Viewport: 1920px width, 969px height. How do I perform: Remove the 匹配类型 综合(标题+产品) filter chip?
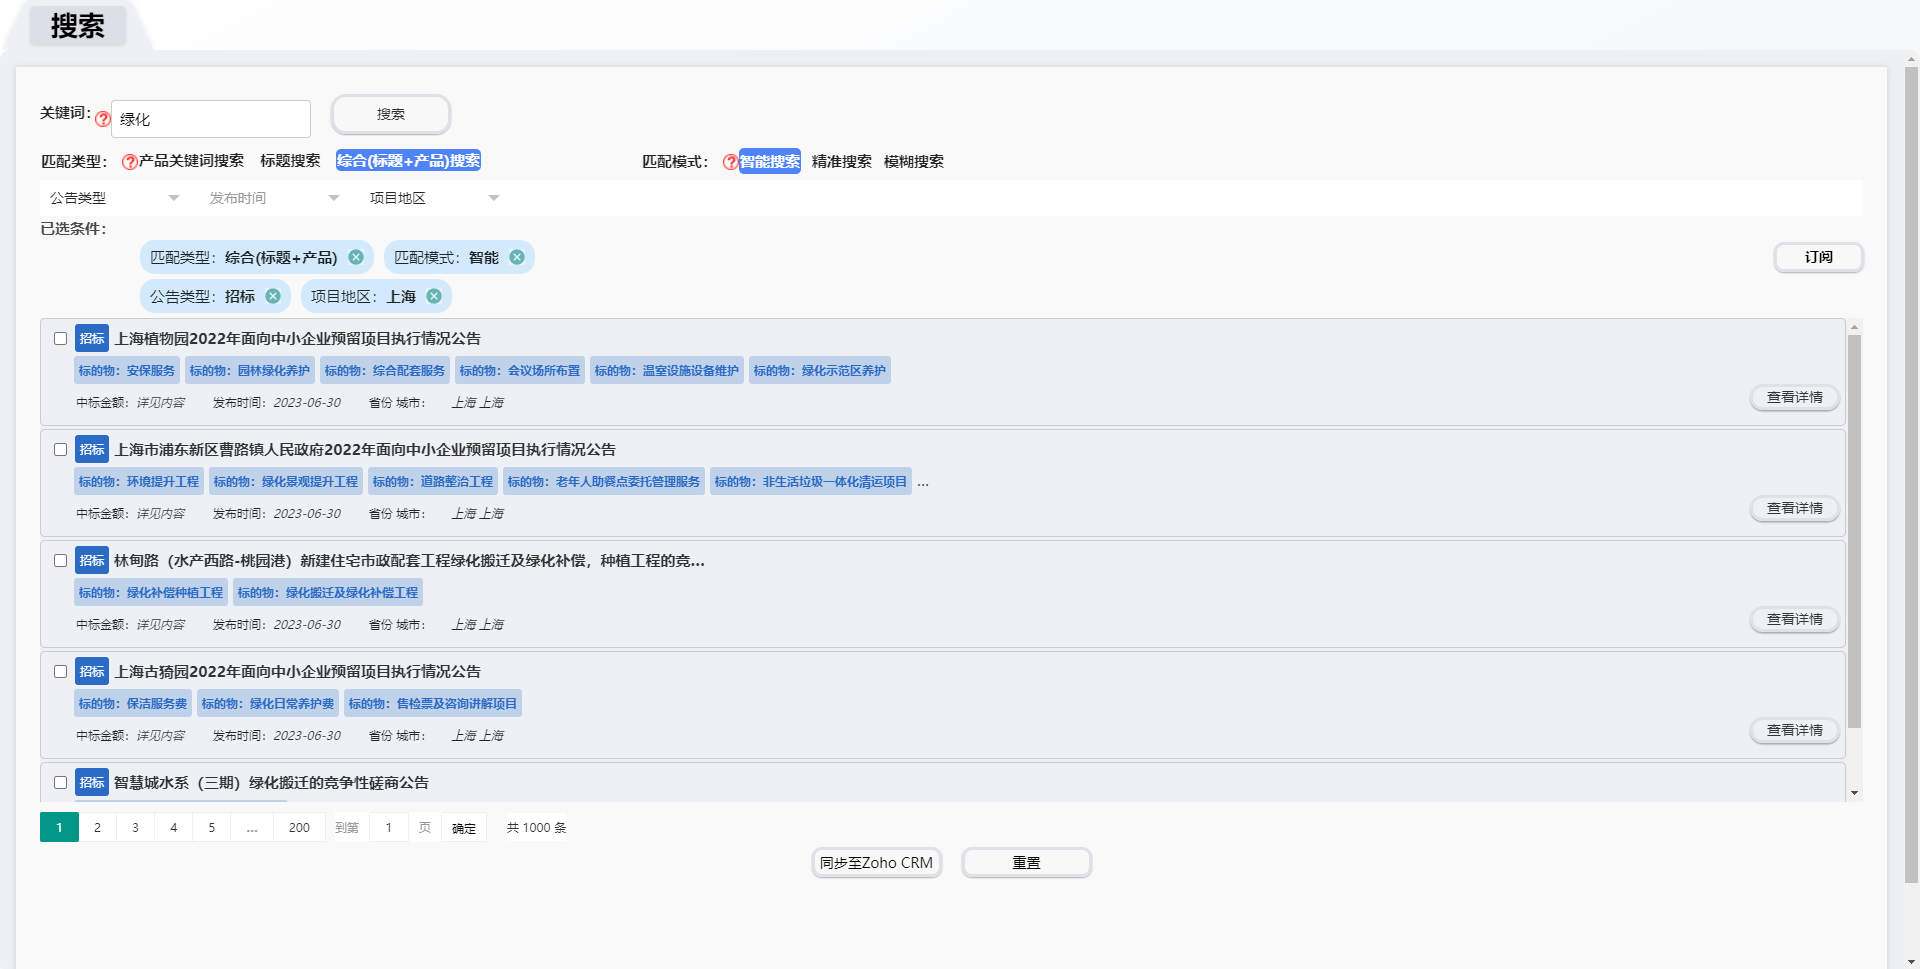[x=356, y=258]
